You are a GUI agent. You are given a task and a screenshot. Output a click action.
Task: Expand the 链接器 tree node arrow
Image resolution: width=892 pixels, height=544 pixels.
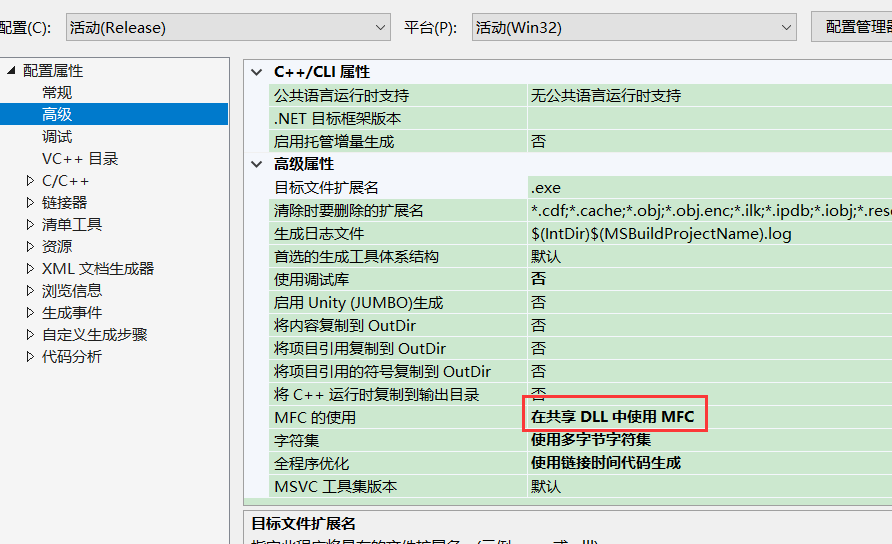(x=30, y=203)
